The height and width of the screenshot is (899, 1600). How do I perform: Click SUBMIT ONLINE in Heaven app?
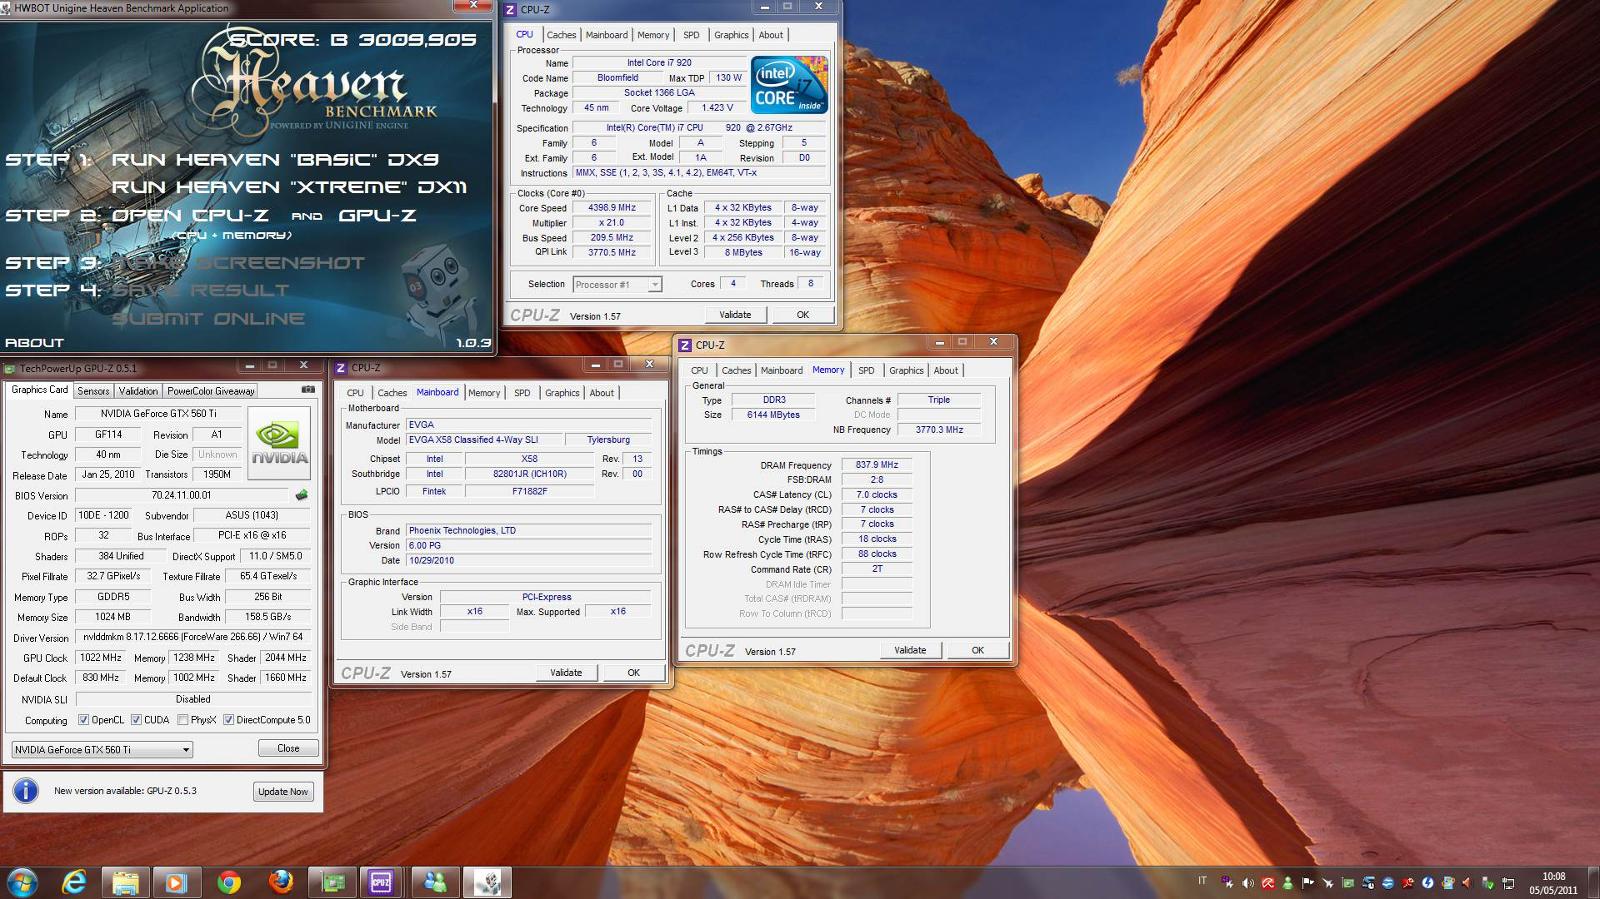[x=208, y=318]
